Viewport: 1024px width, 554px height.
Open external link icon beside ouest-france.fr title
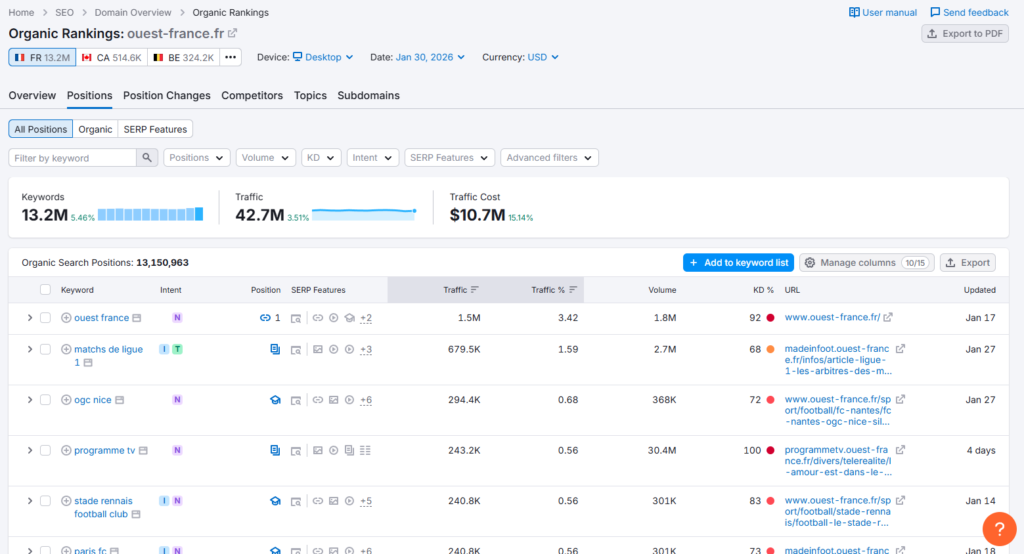point(232,33)
